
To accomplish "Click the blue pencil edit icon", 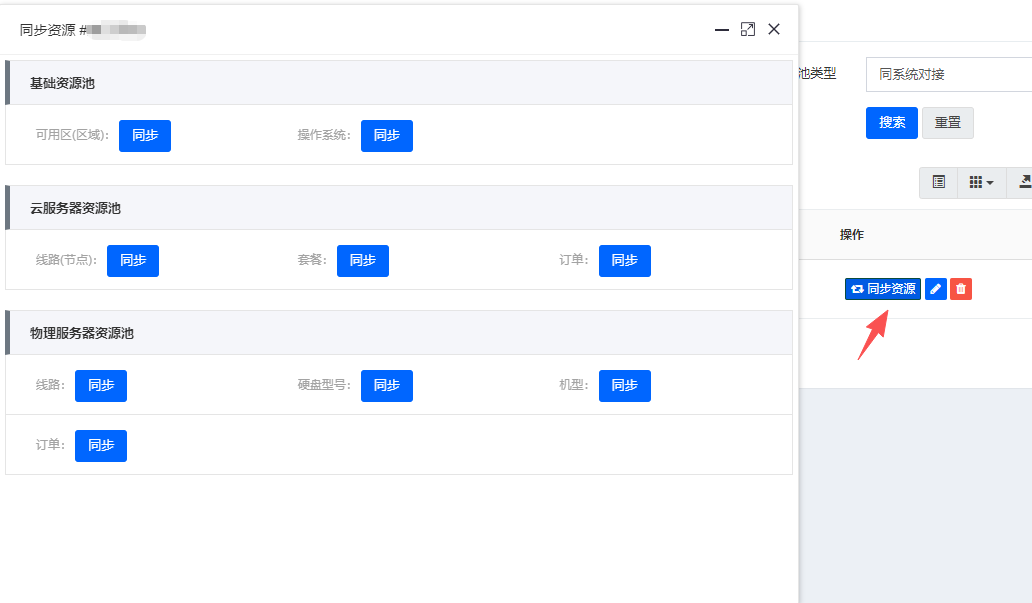I will (x=936, y=289).
